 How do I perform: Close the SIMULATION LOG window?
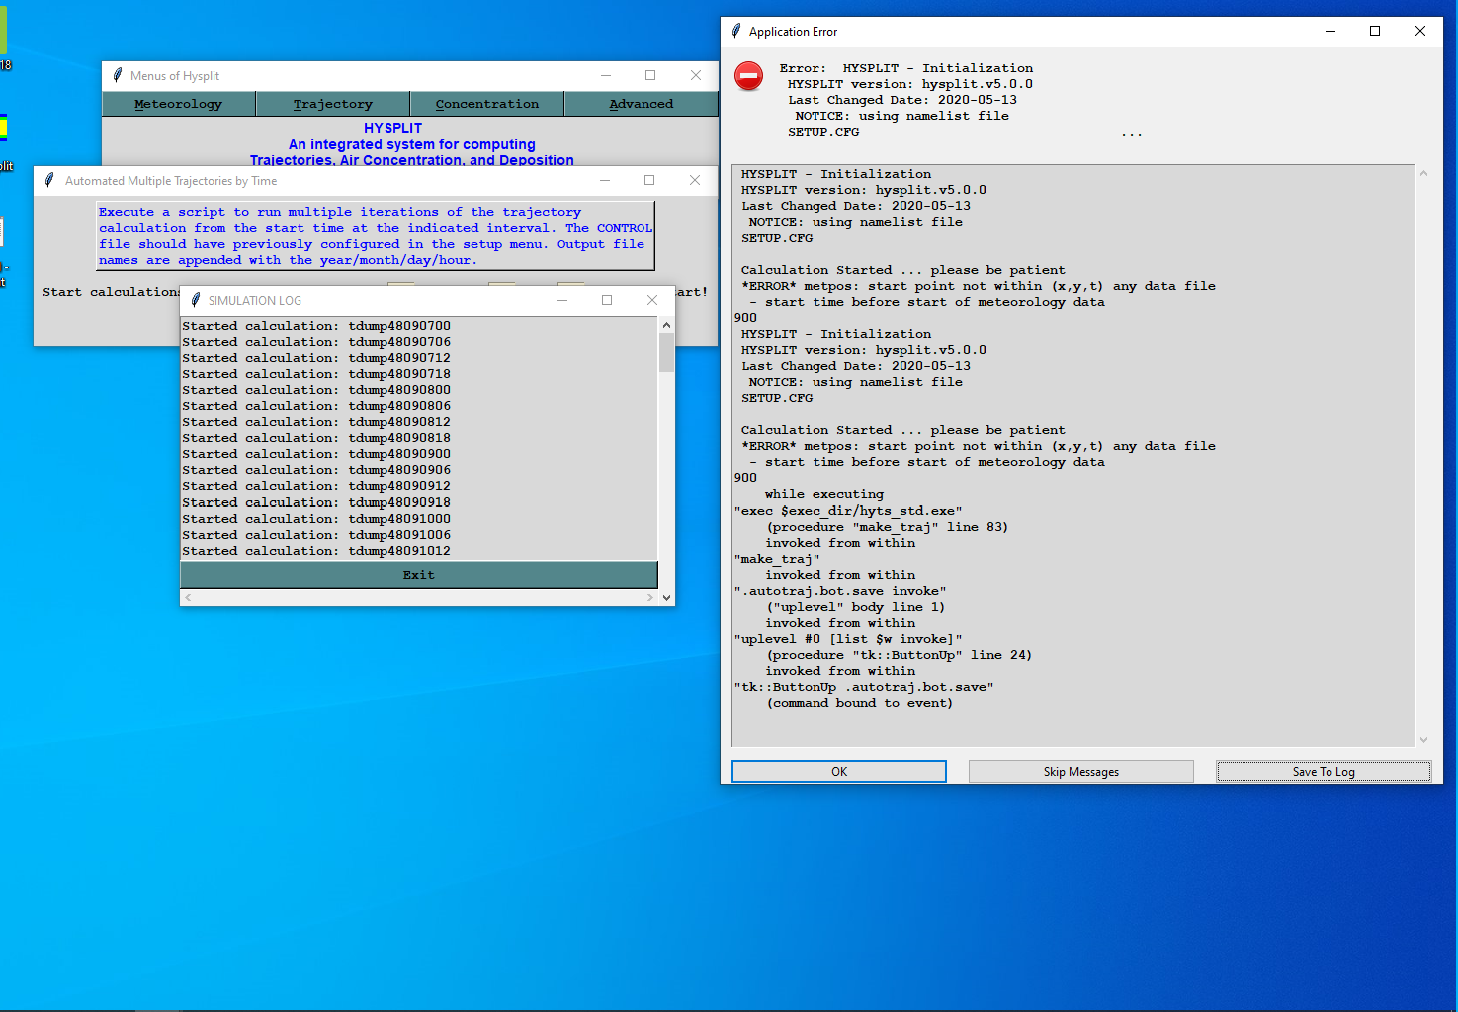coord(652,300)
